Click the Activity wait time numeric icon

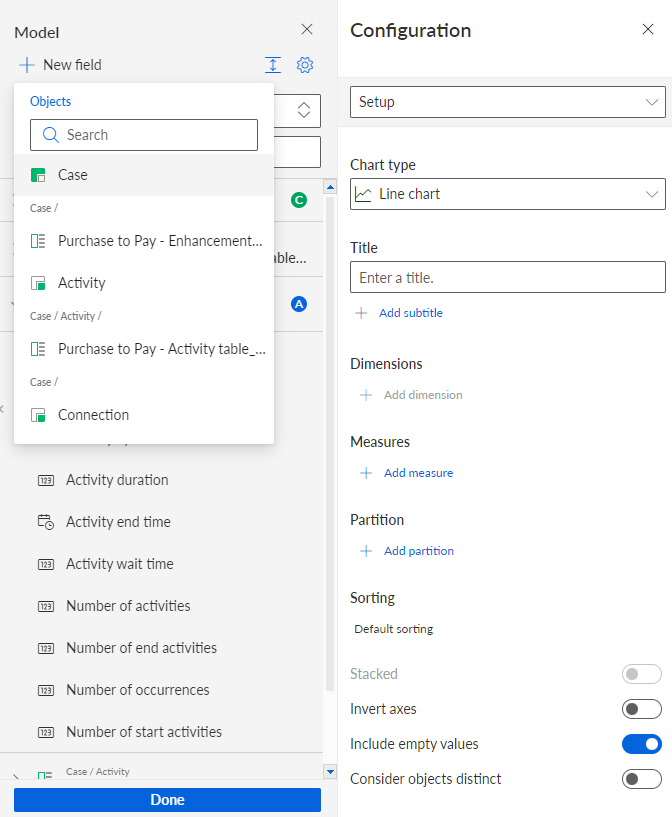pyautogui.click(x=46, y=564)
